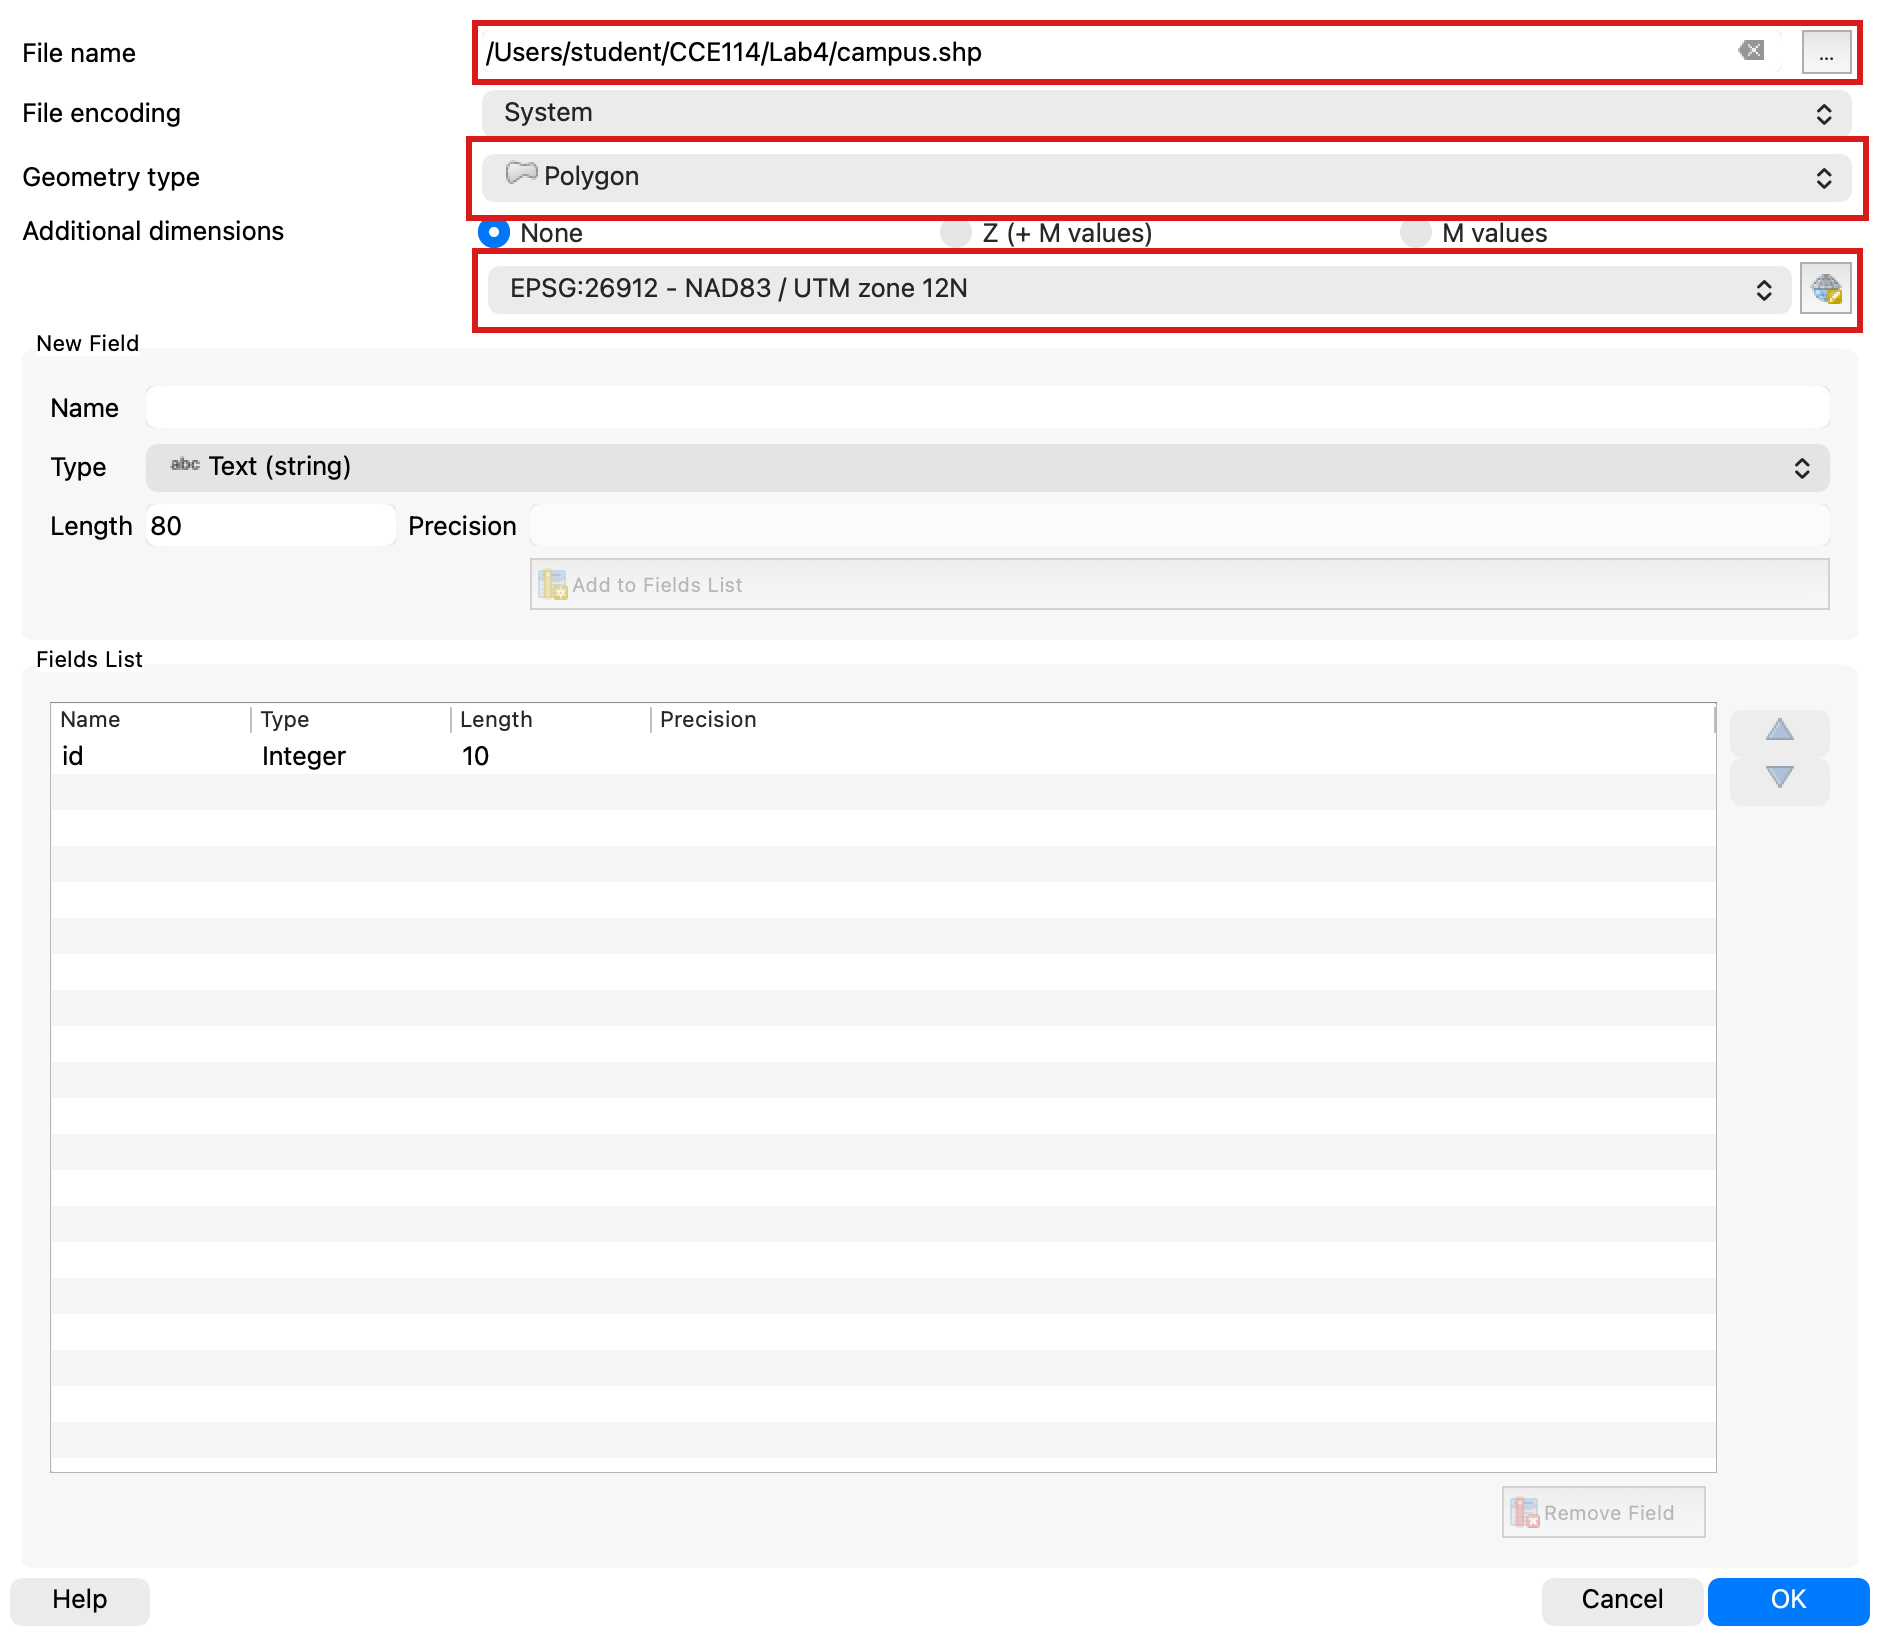This screenshot has width=1880, height=1640.
Task: Click the Length field showing 80
Action: pos(271,526)
